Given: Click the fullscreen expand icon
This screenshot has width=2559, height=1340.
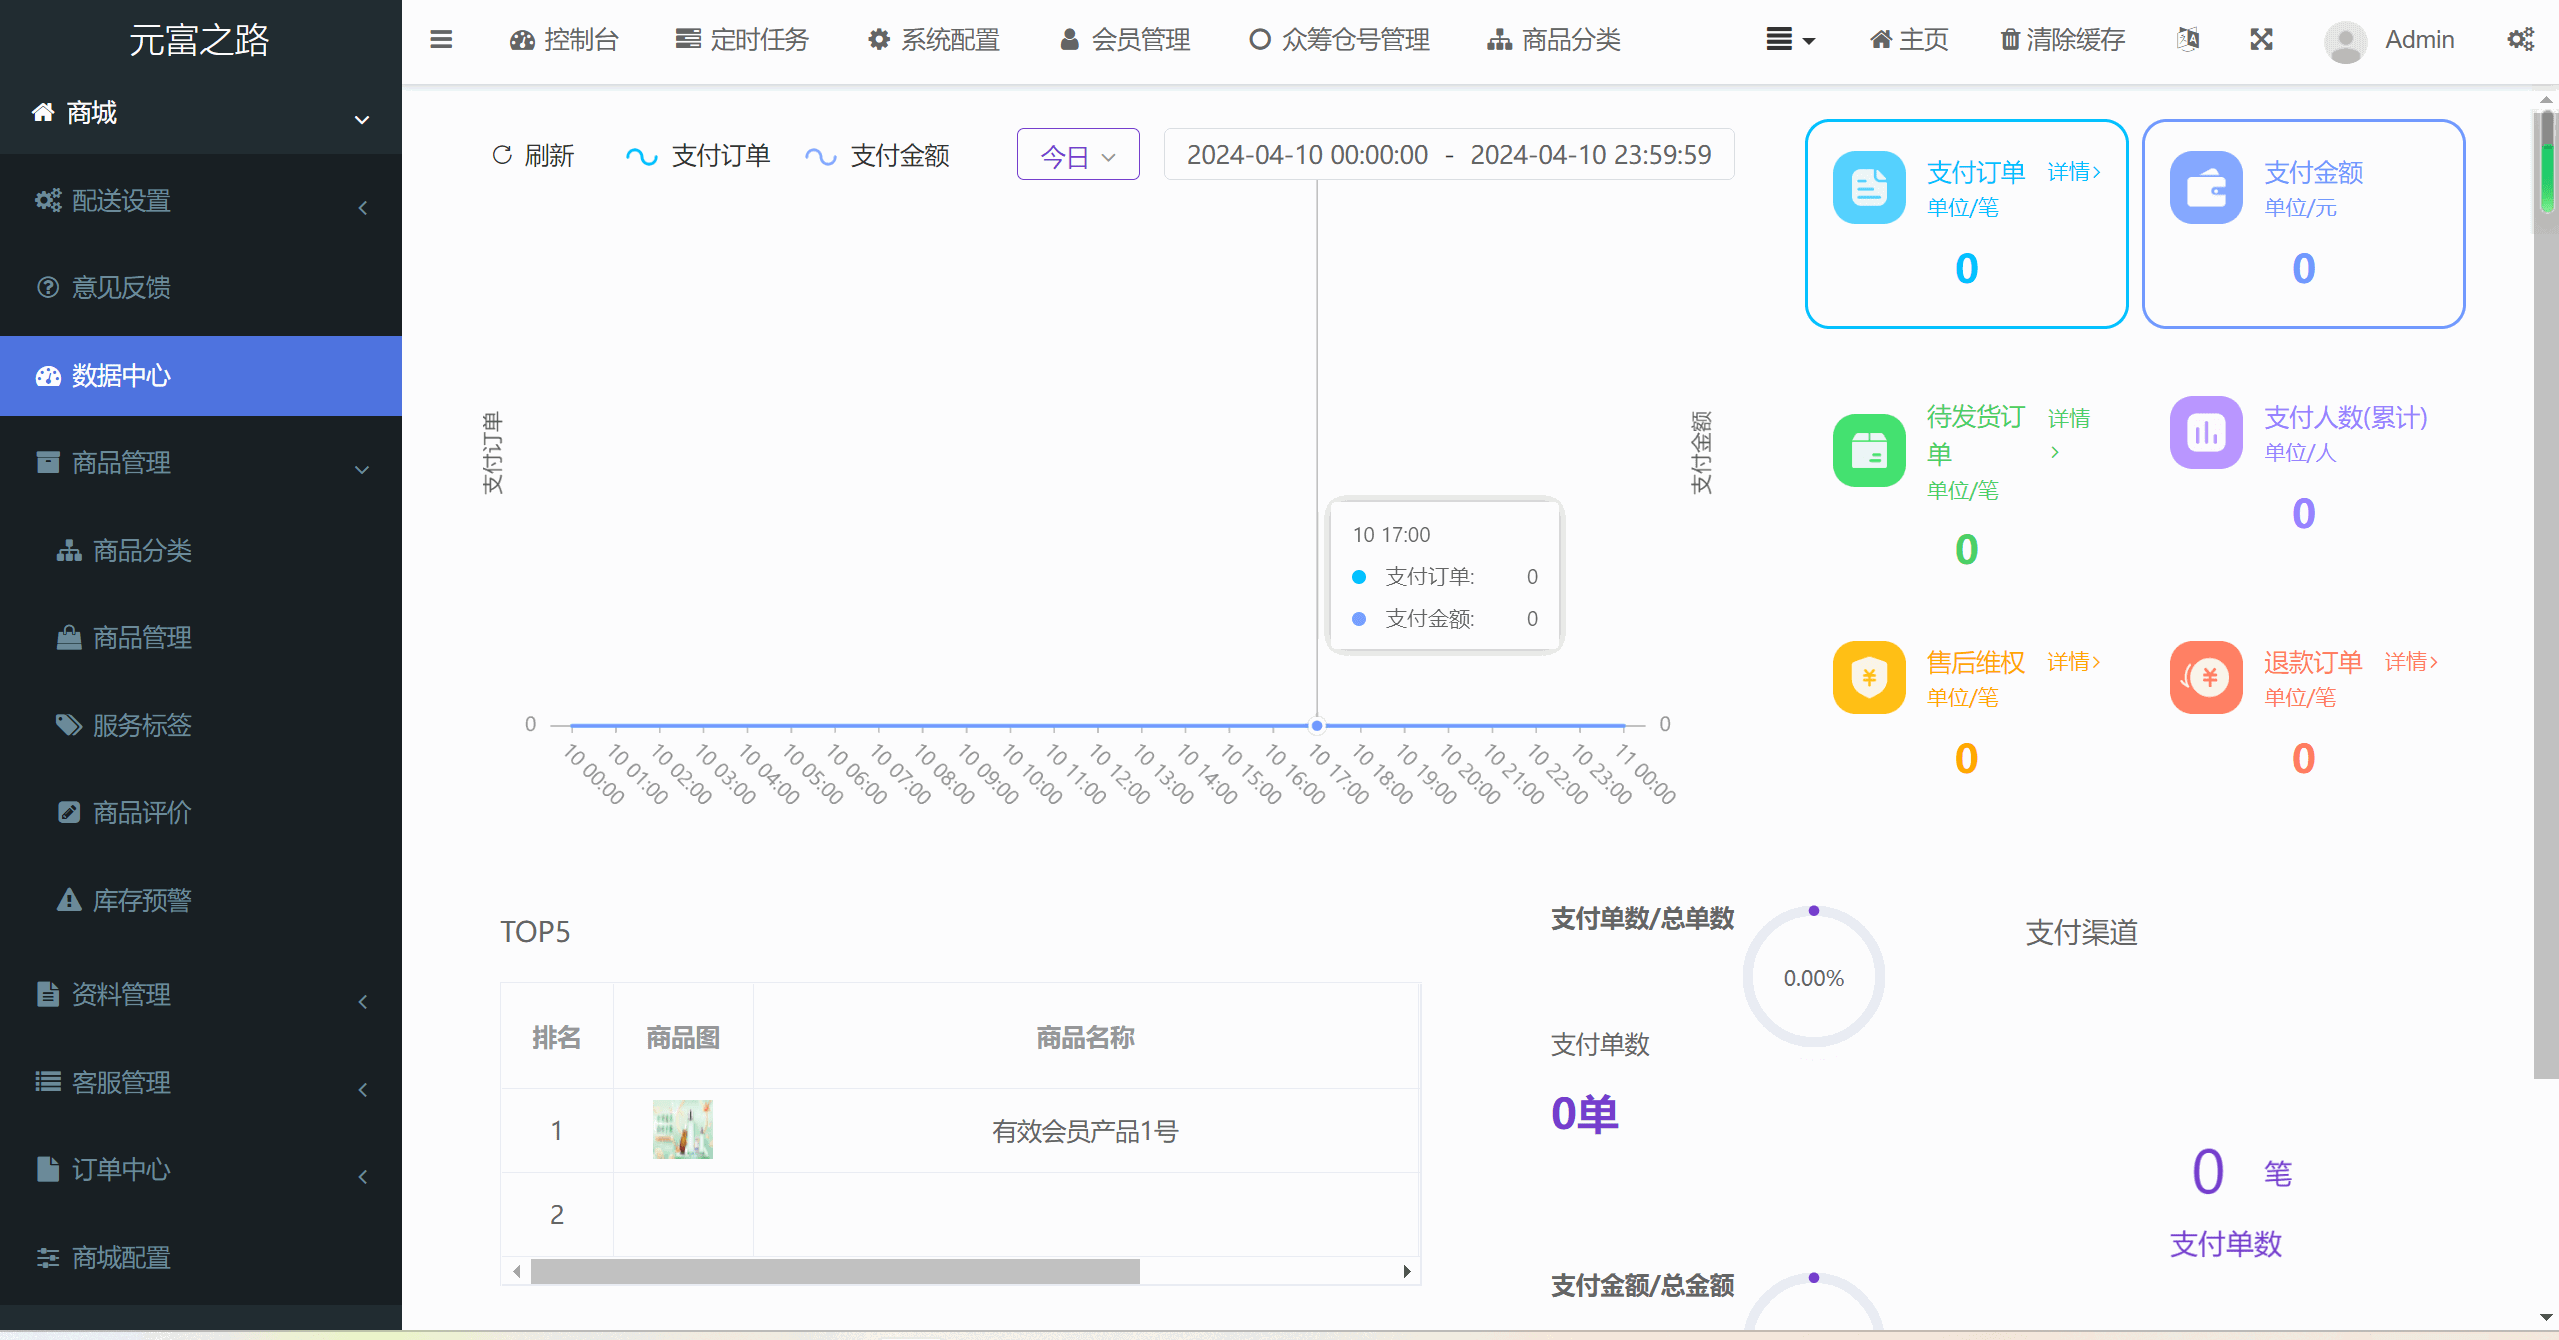Looking at the screenshot, I should [2261, 40].
